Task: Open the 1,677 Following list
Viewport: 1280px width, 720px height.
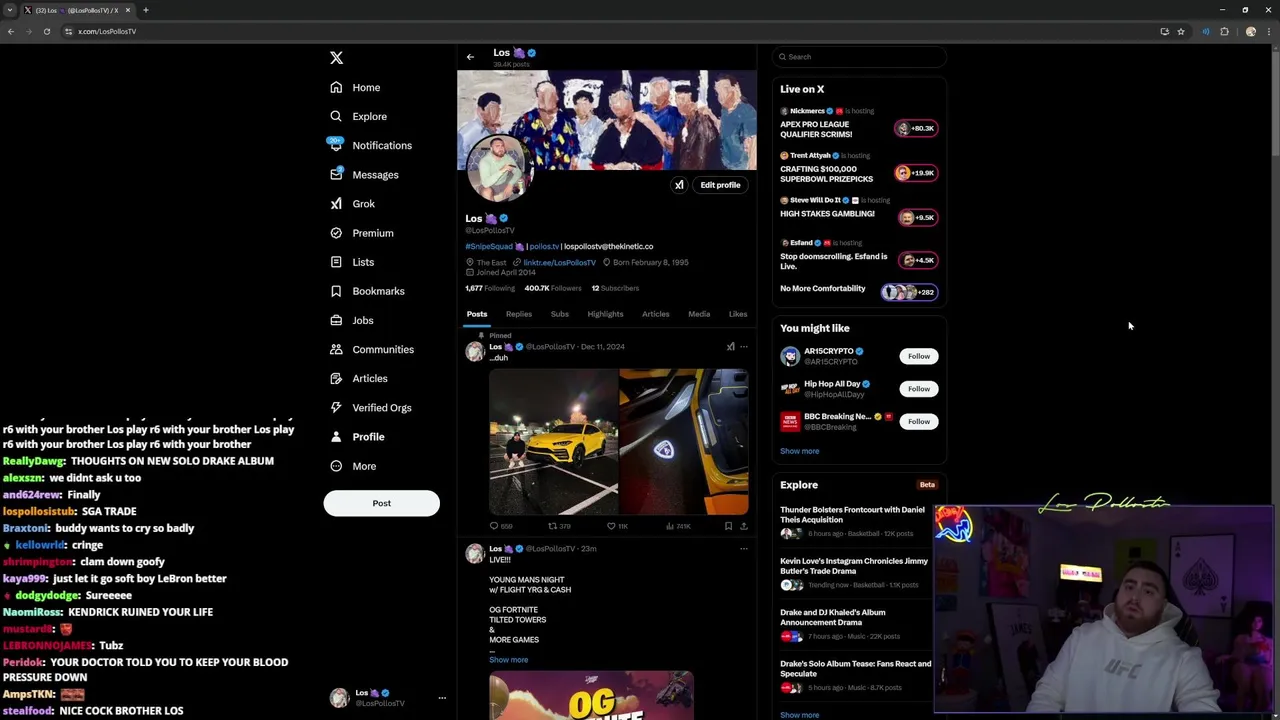Action: tap(490, 288)
